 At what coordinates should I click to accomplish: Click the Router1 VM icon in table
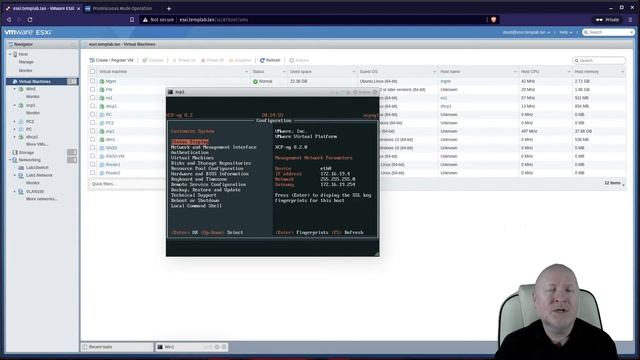102,164
